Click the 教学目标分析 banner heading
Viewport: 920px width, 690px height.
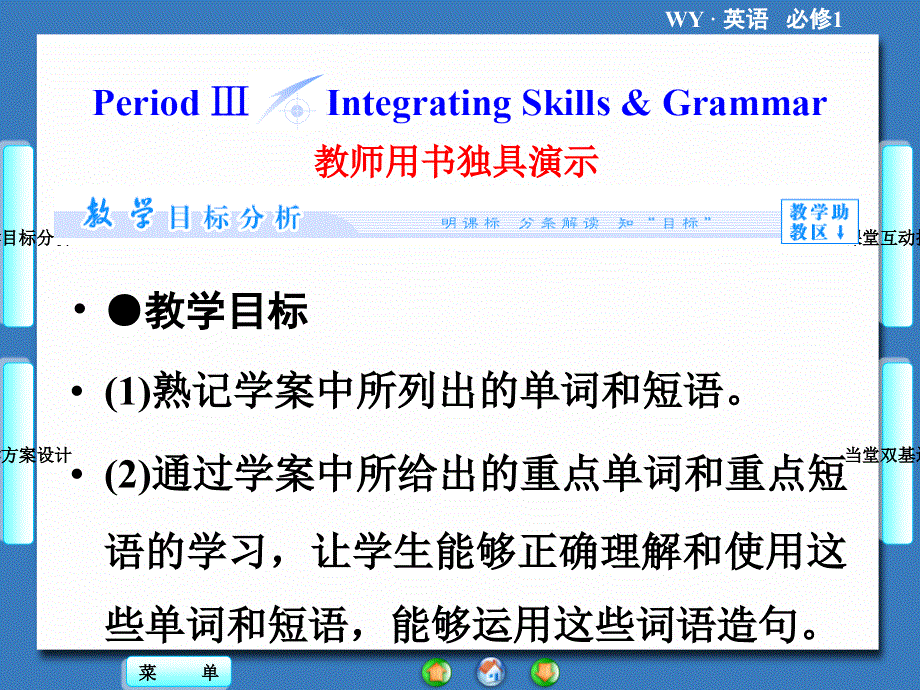(x=192, y=218)
